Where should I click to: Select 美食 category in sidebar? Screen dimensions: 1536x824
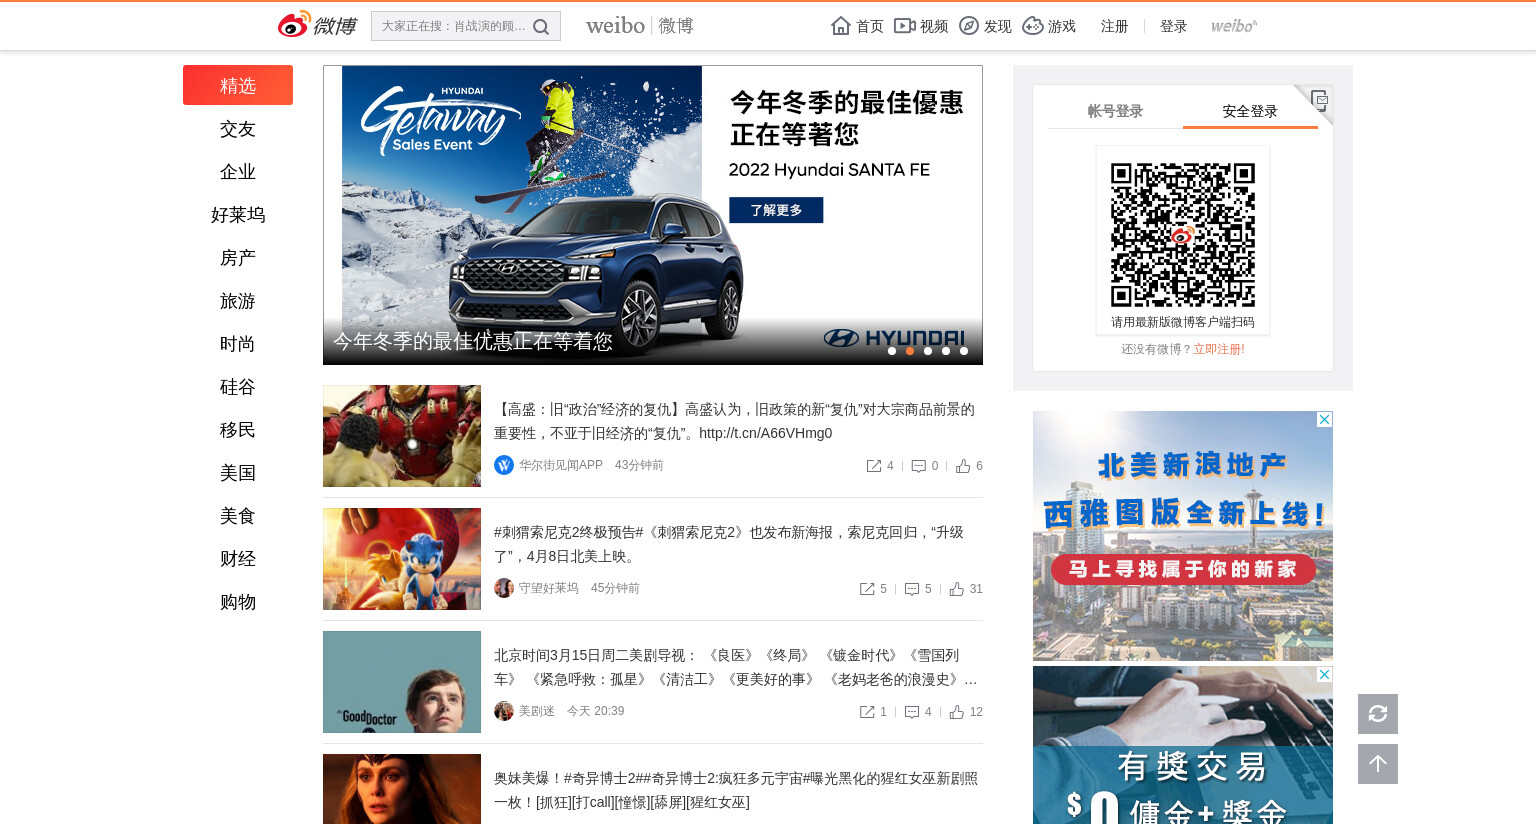(x=238, y=516)
